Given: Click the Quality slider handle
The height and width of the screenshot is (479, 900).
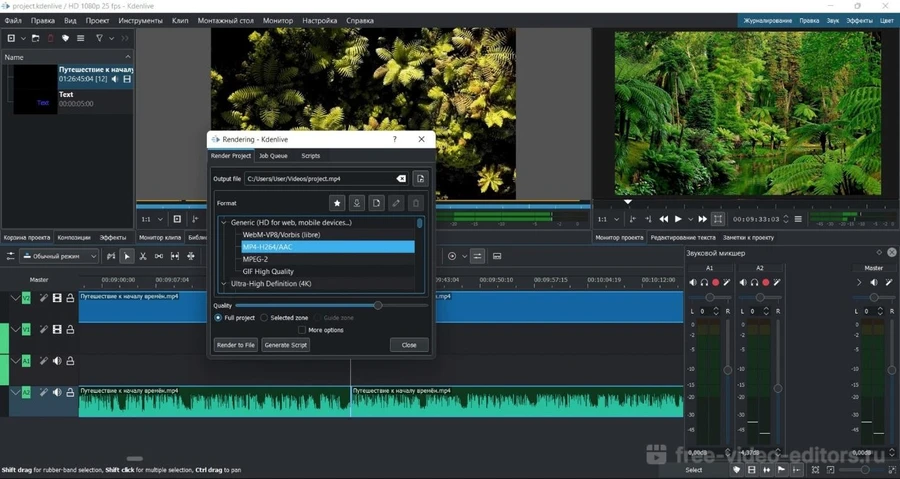Looking at the screenshot, I should pyautogui.click(x=377, y=305).
